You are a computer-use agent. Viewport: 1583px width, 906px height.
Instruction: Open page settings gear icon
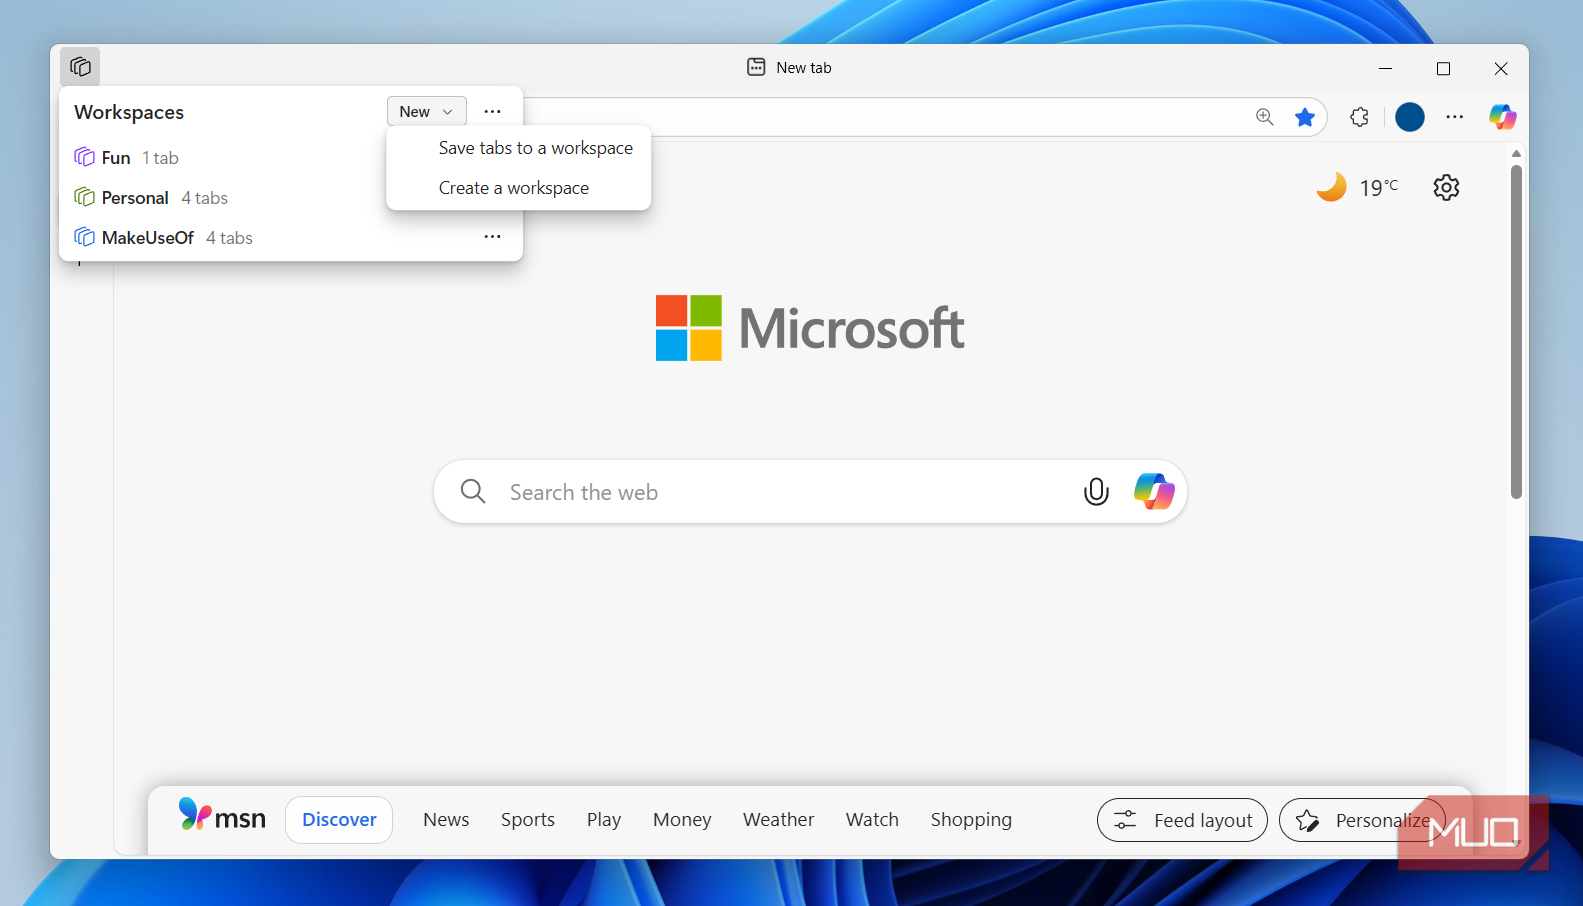pos(1446,187)
